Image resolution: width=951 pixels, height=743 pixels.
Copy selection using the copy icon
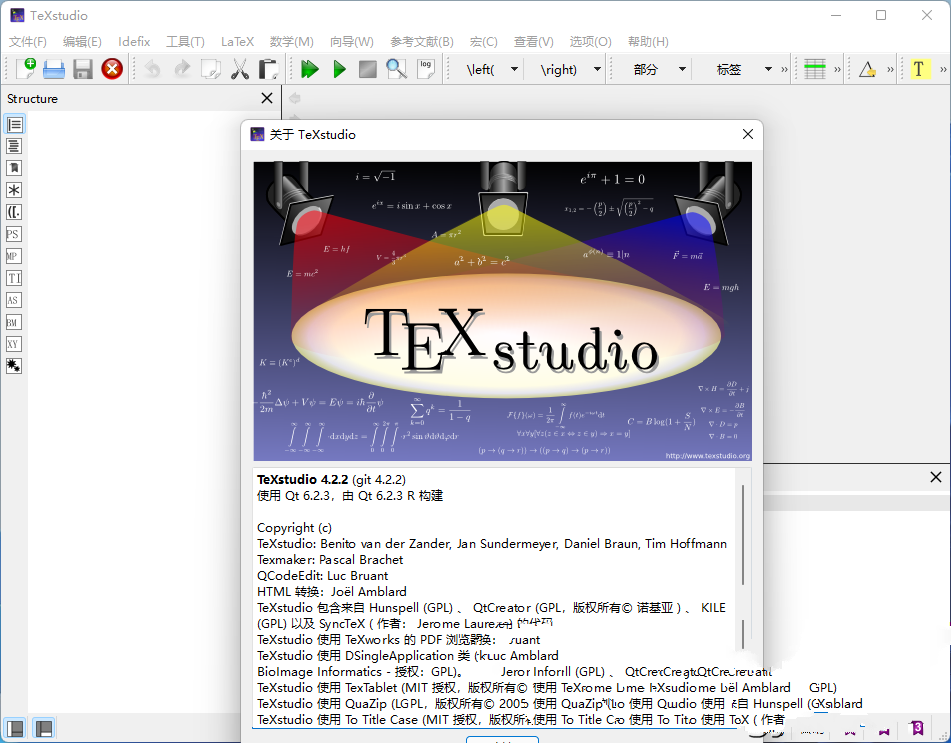coord(210,69)
